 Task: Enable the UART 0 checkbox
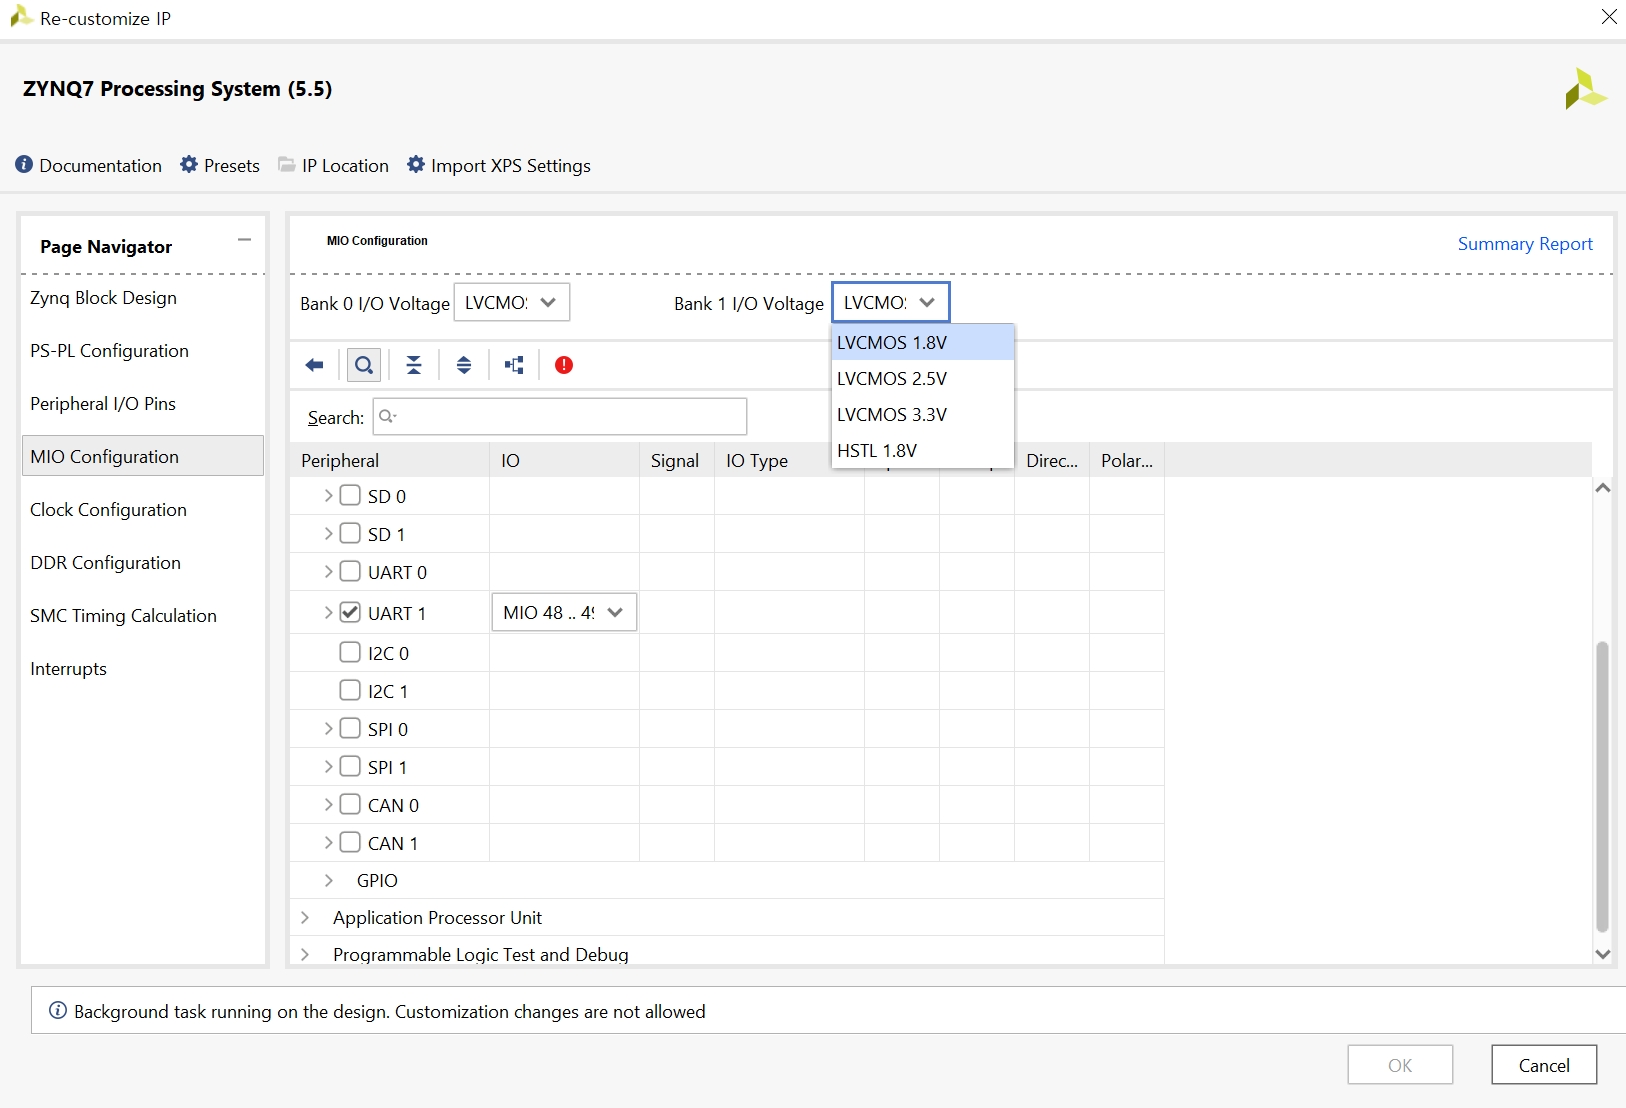(x=350, y=571)
